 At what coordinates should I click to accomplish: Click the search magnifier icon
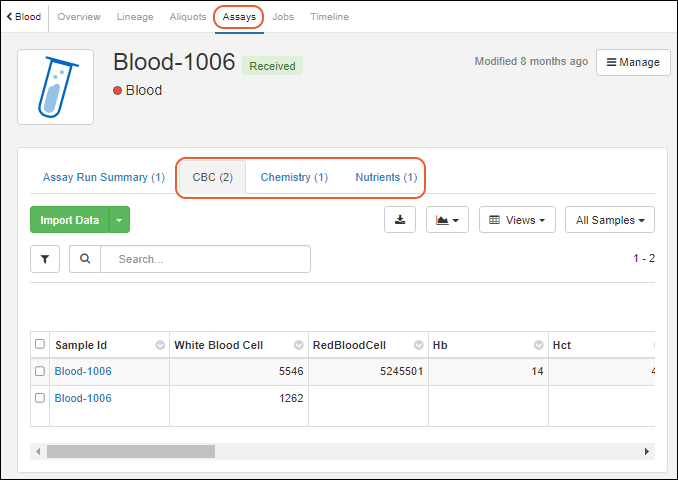click(x=85, y=259)
